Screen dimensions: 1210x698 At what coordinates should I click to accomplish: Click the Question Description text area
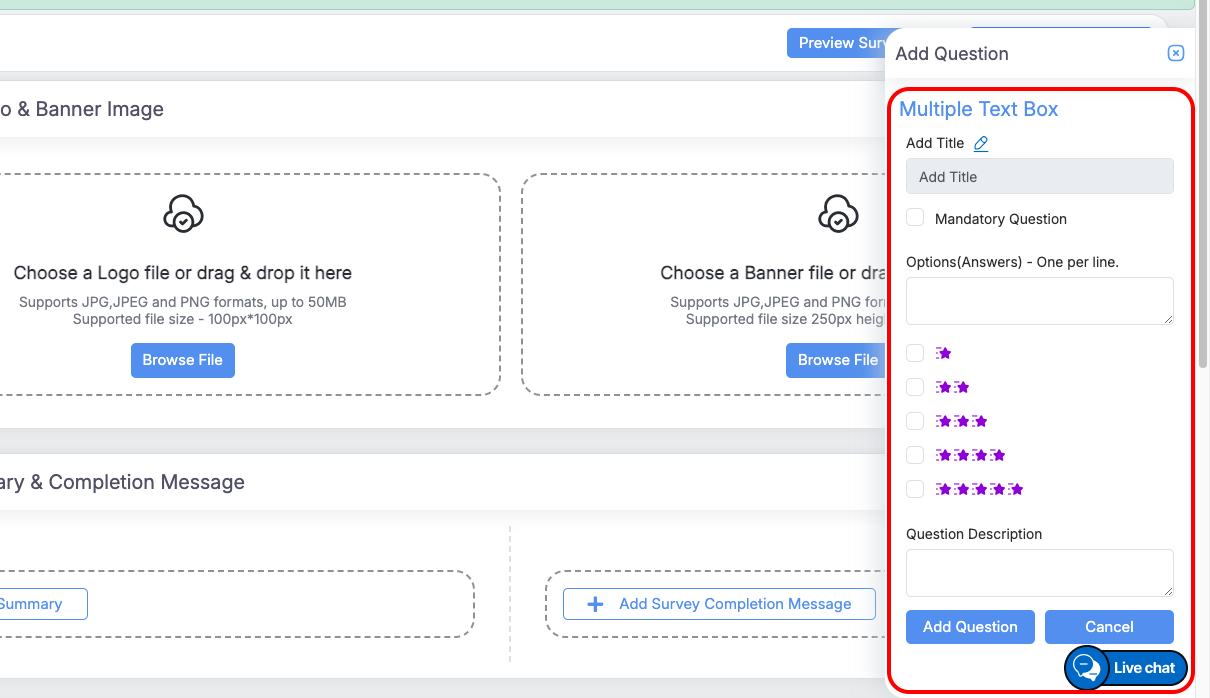[1039, 573]
